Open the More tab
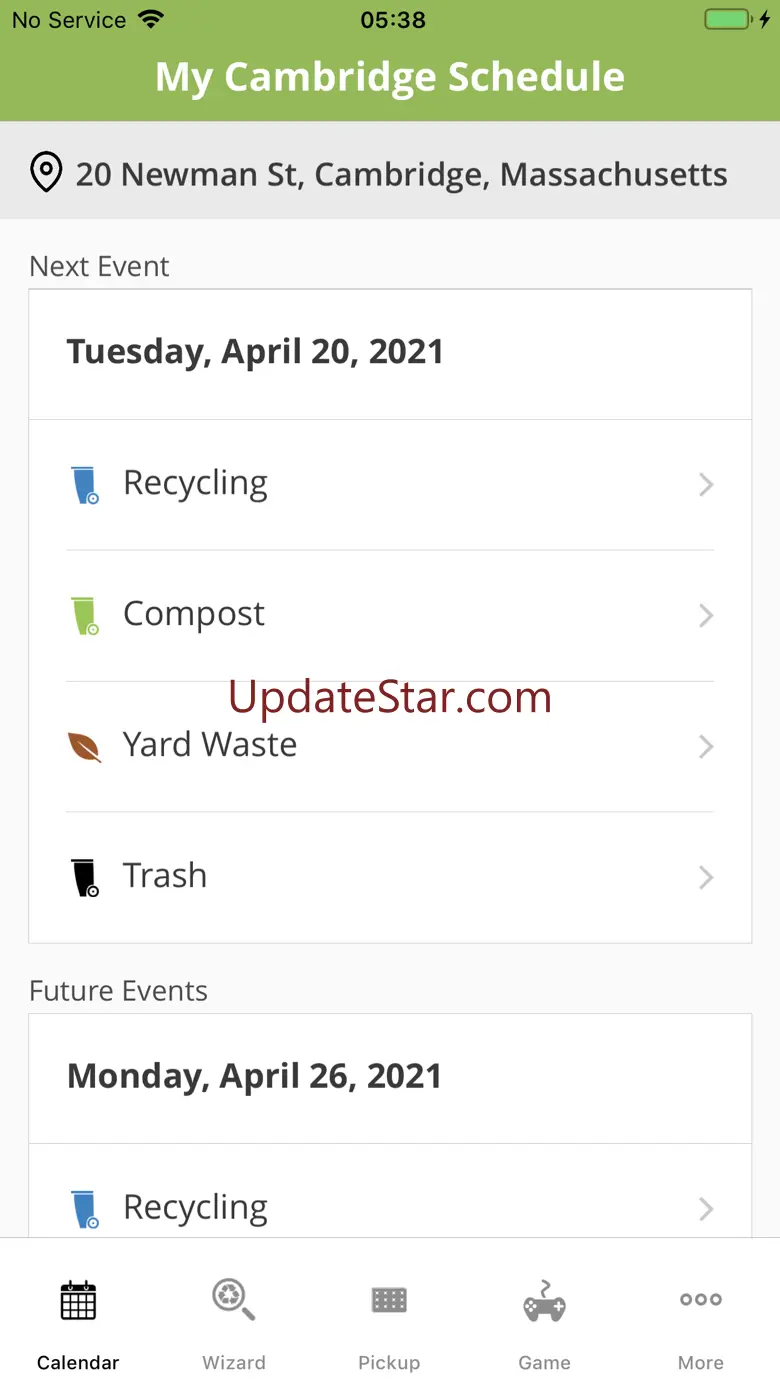780x1387 pixels. [x=700, y=1322]
